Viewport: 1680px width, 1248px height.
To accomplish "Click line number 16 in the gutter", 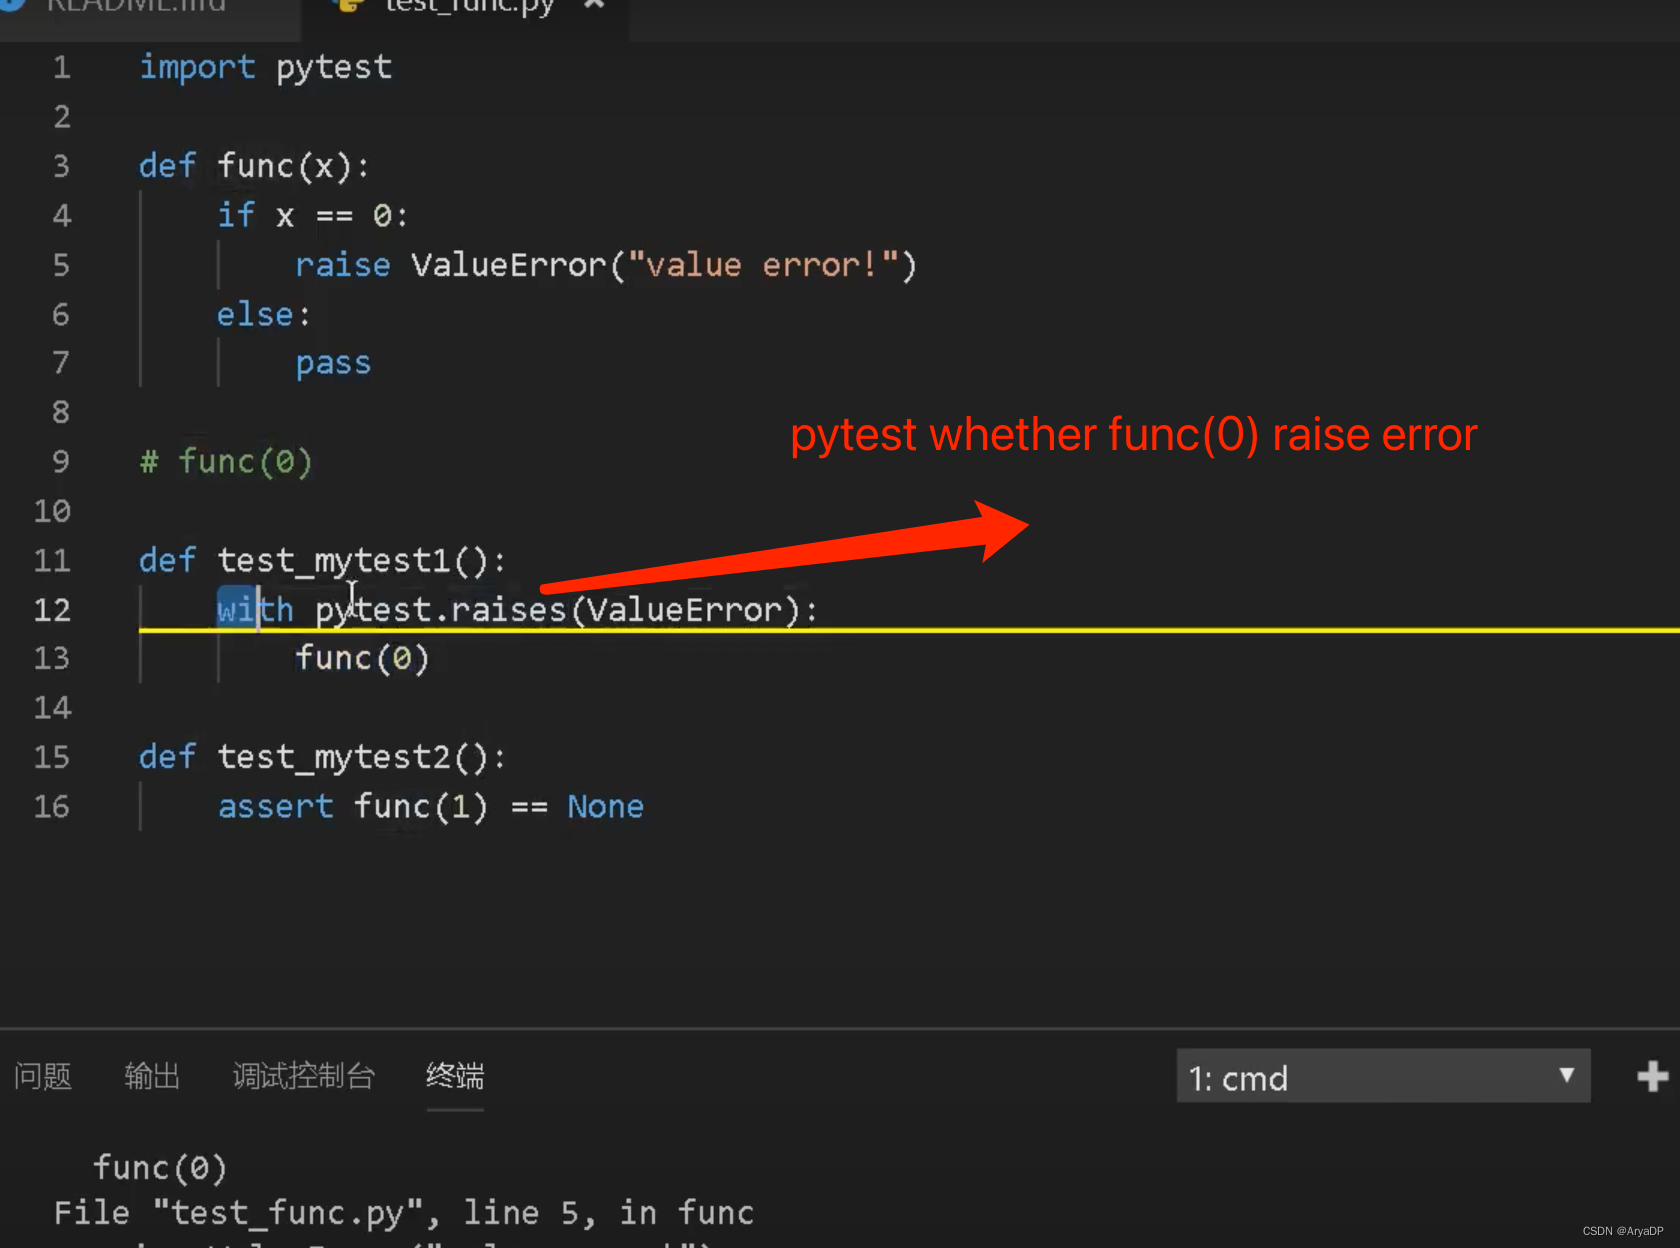I will 52,807.
